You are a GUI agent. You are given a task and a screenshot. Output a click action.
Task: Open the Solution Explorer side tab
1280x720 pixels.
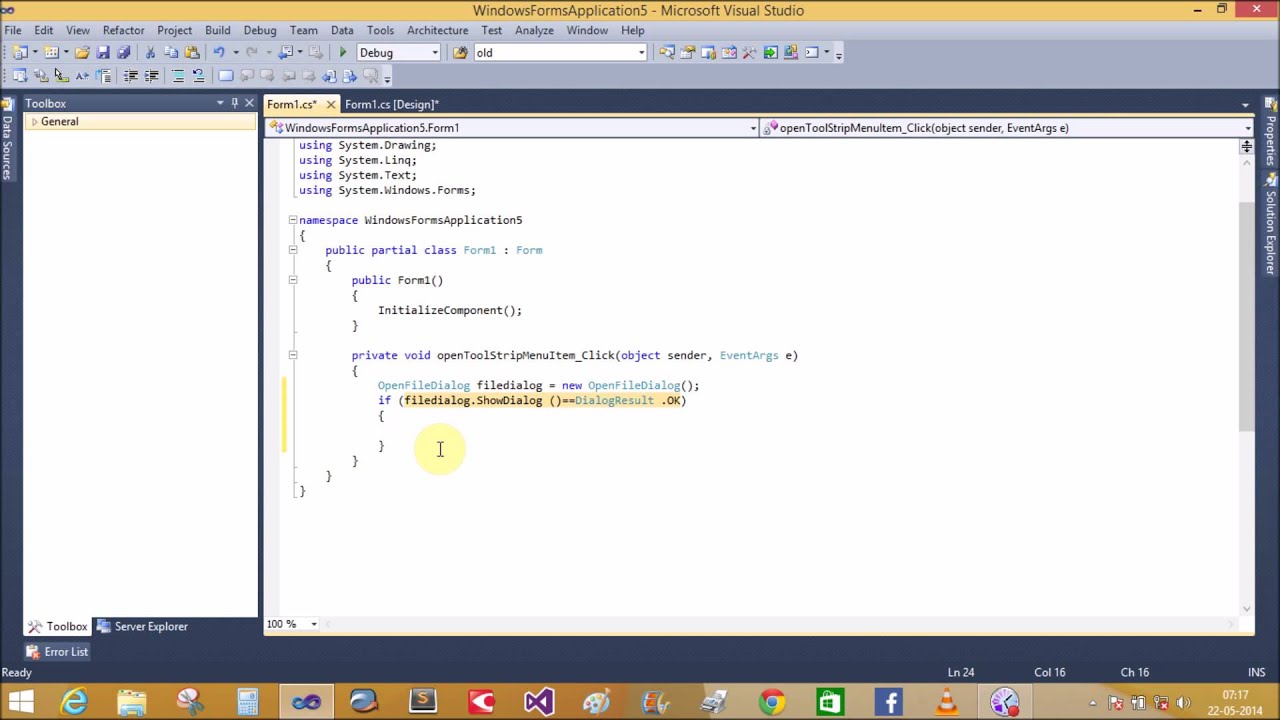(x=1271, y=225)
